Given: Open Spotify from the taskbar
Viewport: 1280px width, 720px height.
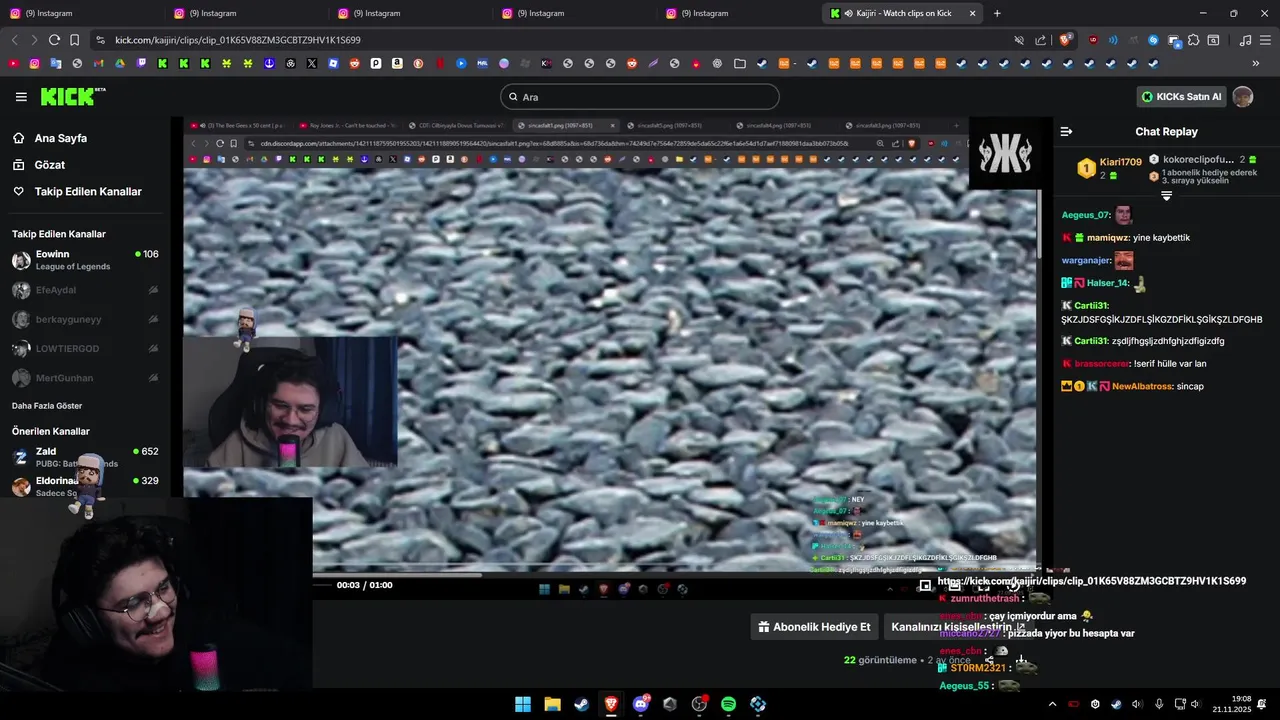Looking at the screenshot, I should pyautogui.click(x=728, y=704).
